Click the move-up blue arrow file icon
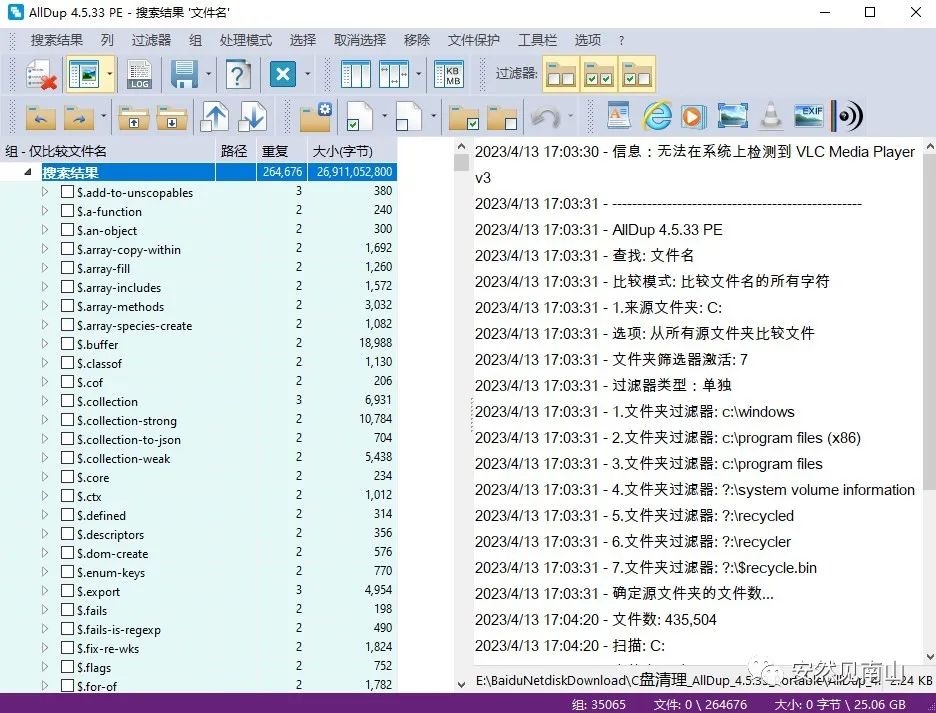Viewport: 936px width, 713px height. click(x=215, y=116)
